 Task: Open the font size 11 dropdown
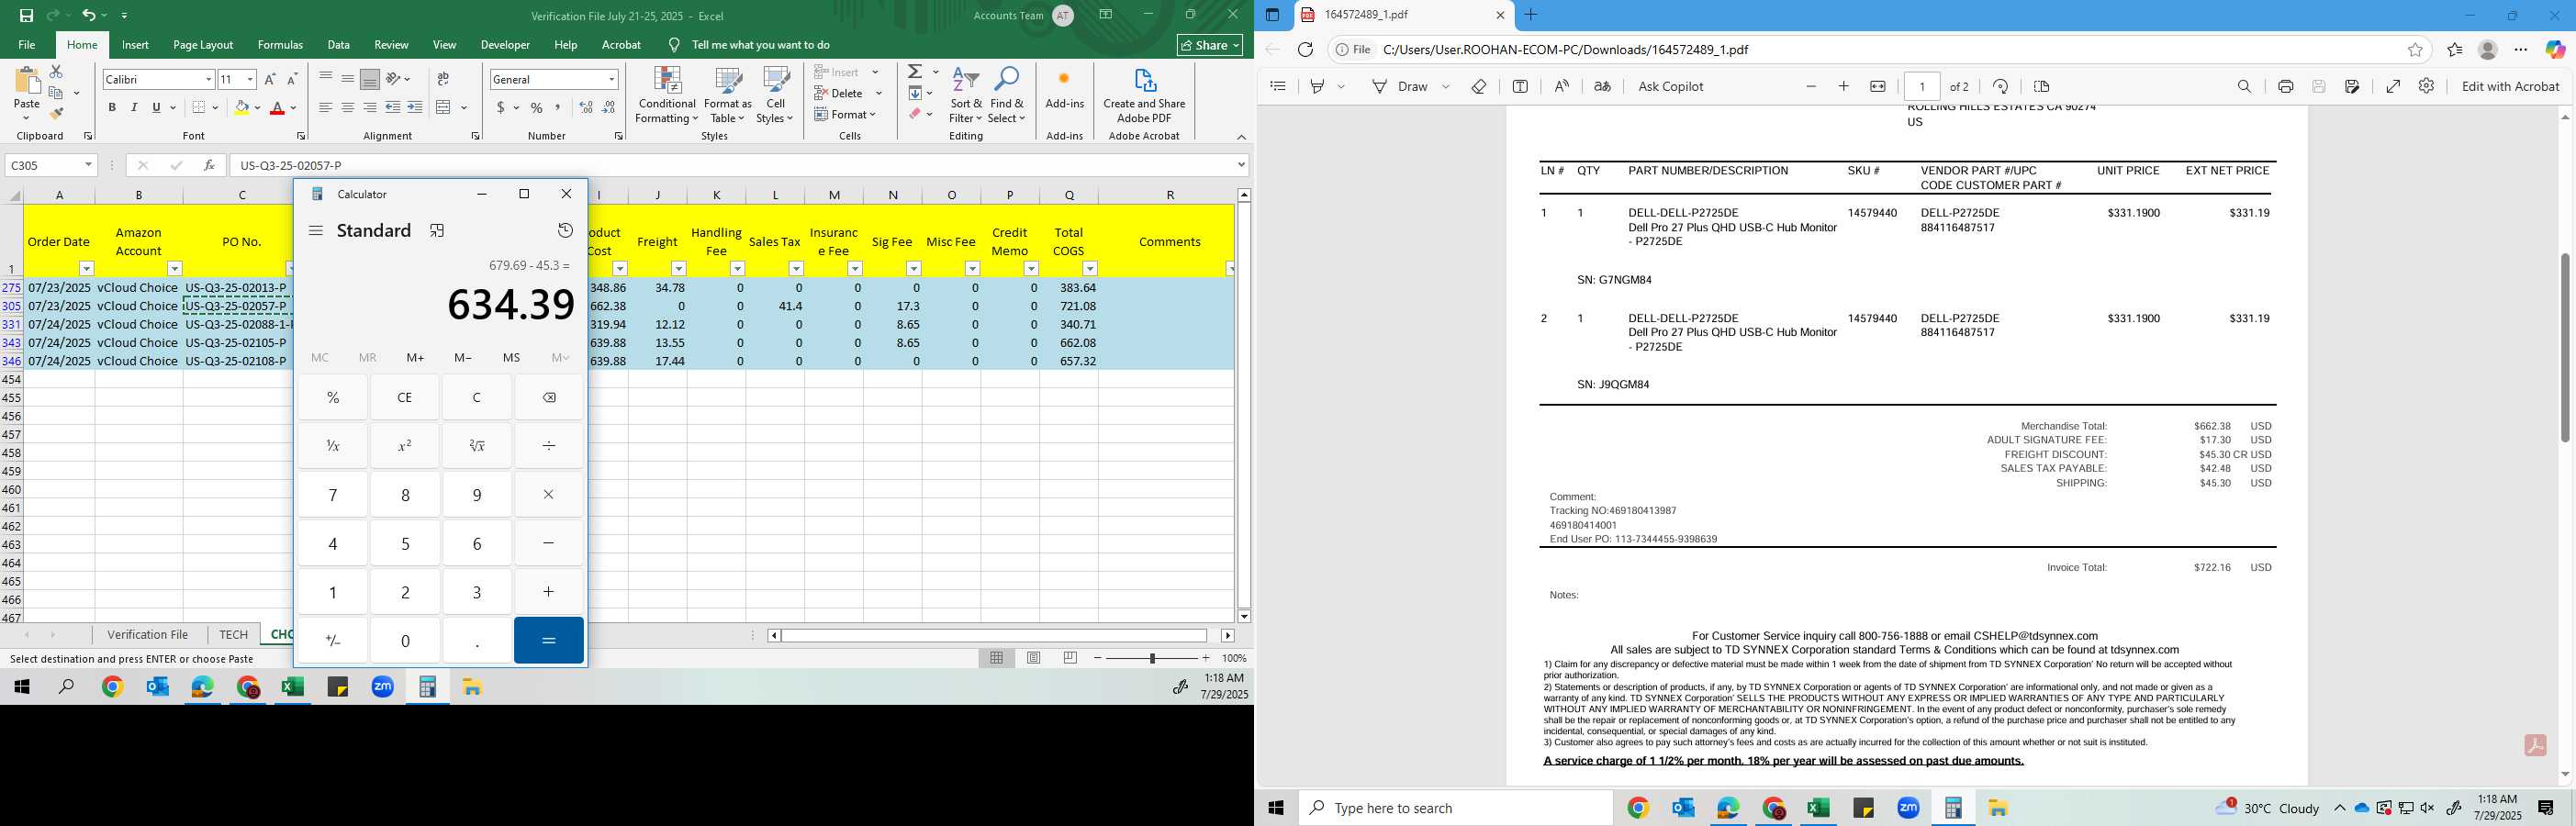point(250,79)
